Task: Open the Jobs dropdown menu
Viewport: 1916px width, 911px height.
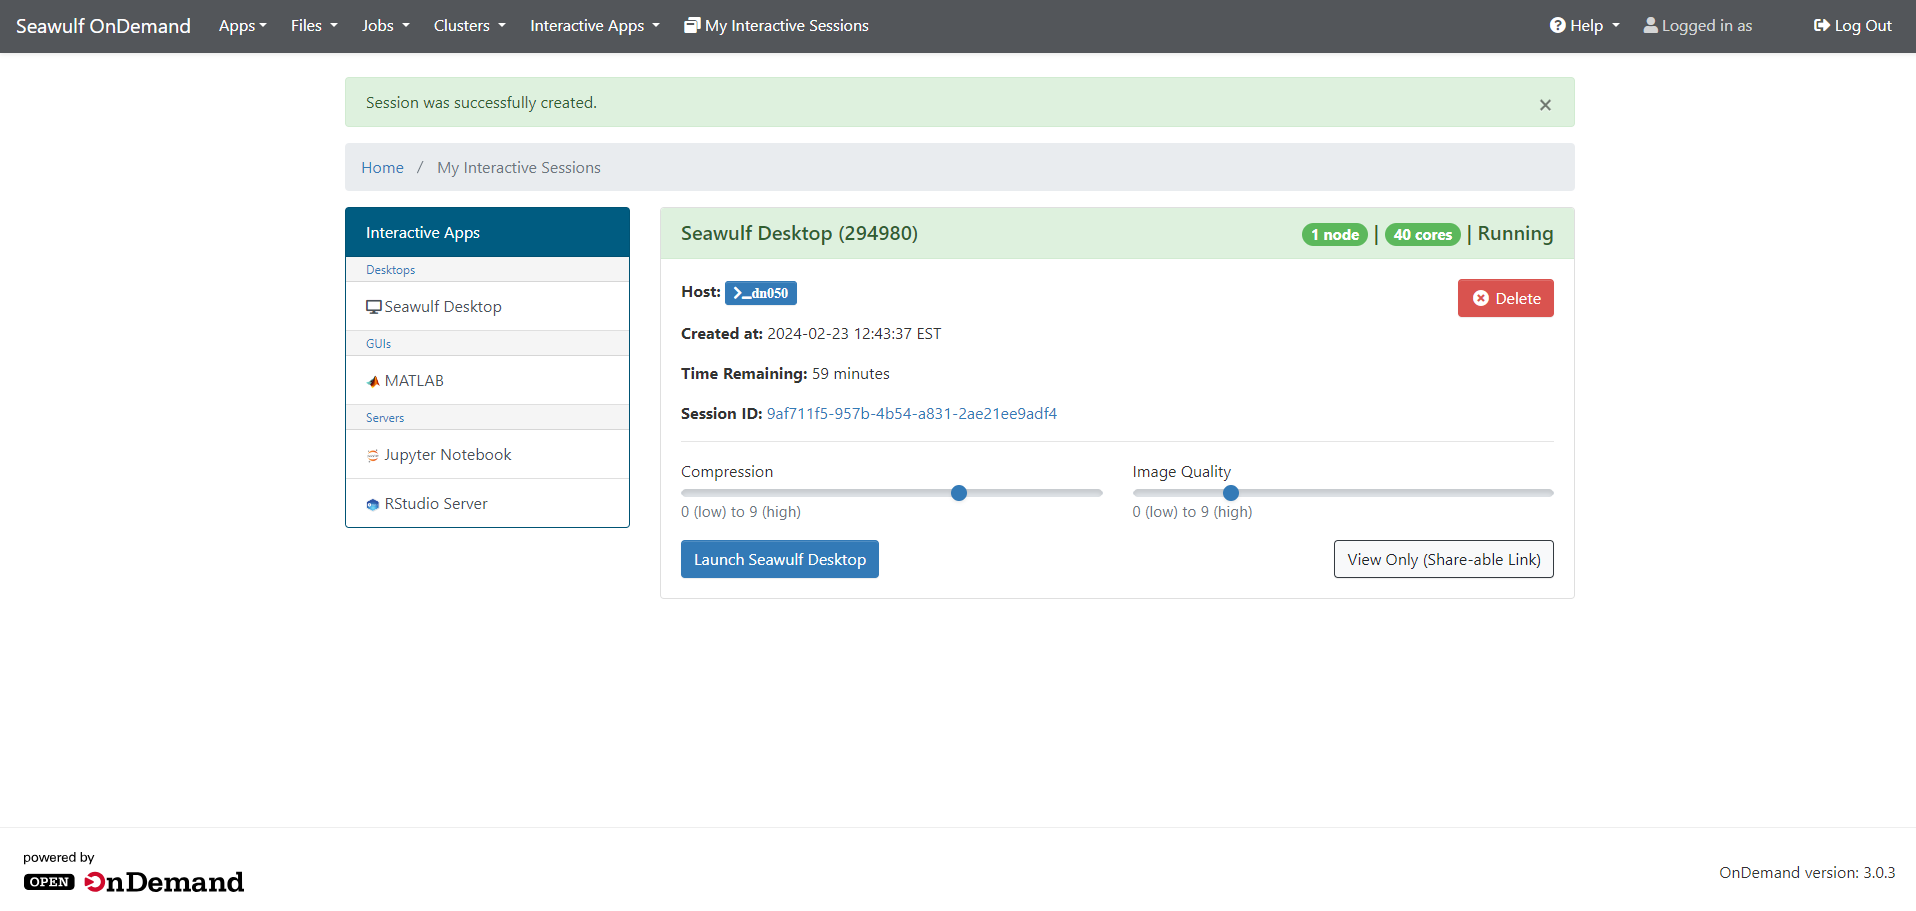Action: 386,26
